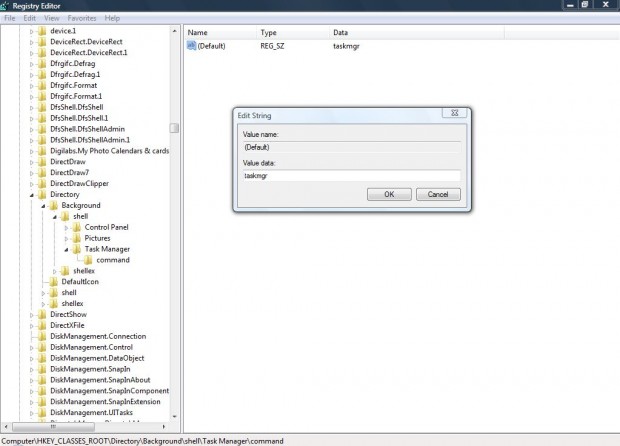This screenshot has height=446, width=620.
Task: Open the Favorites menu
Action: click(82, 18)
